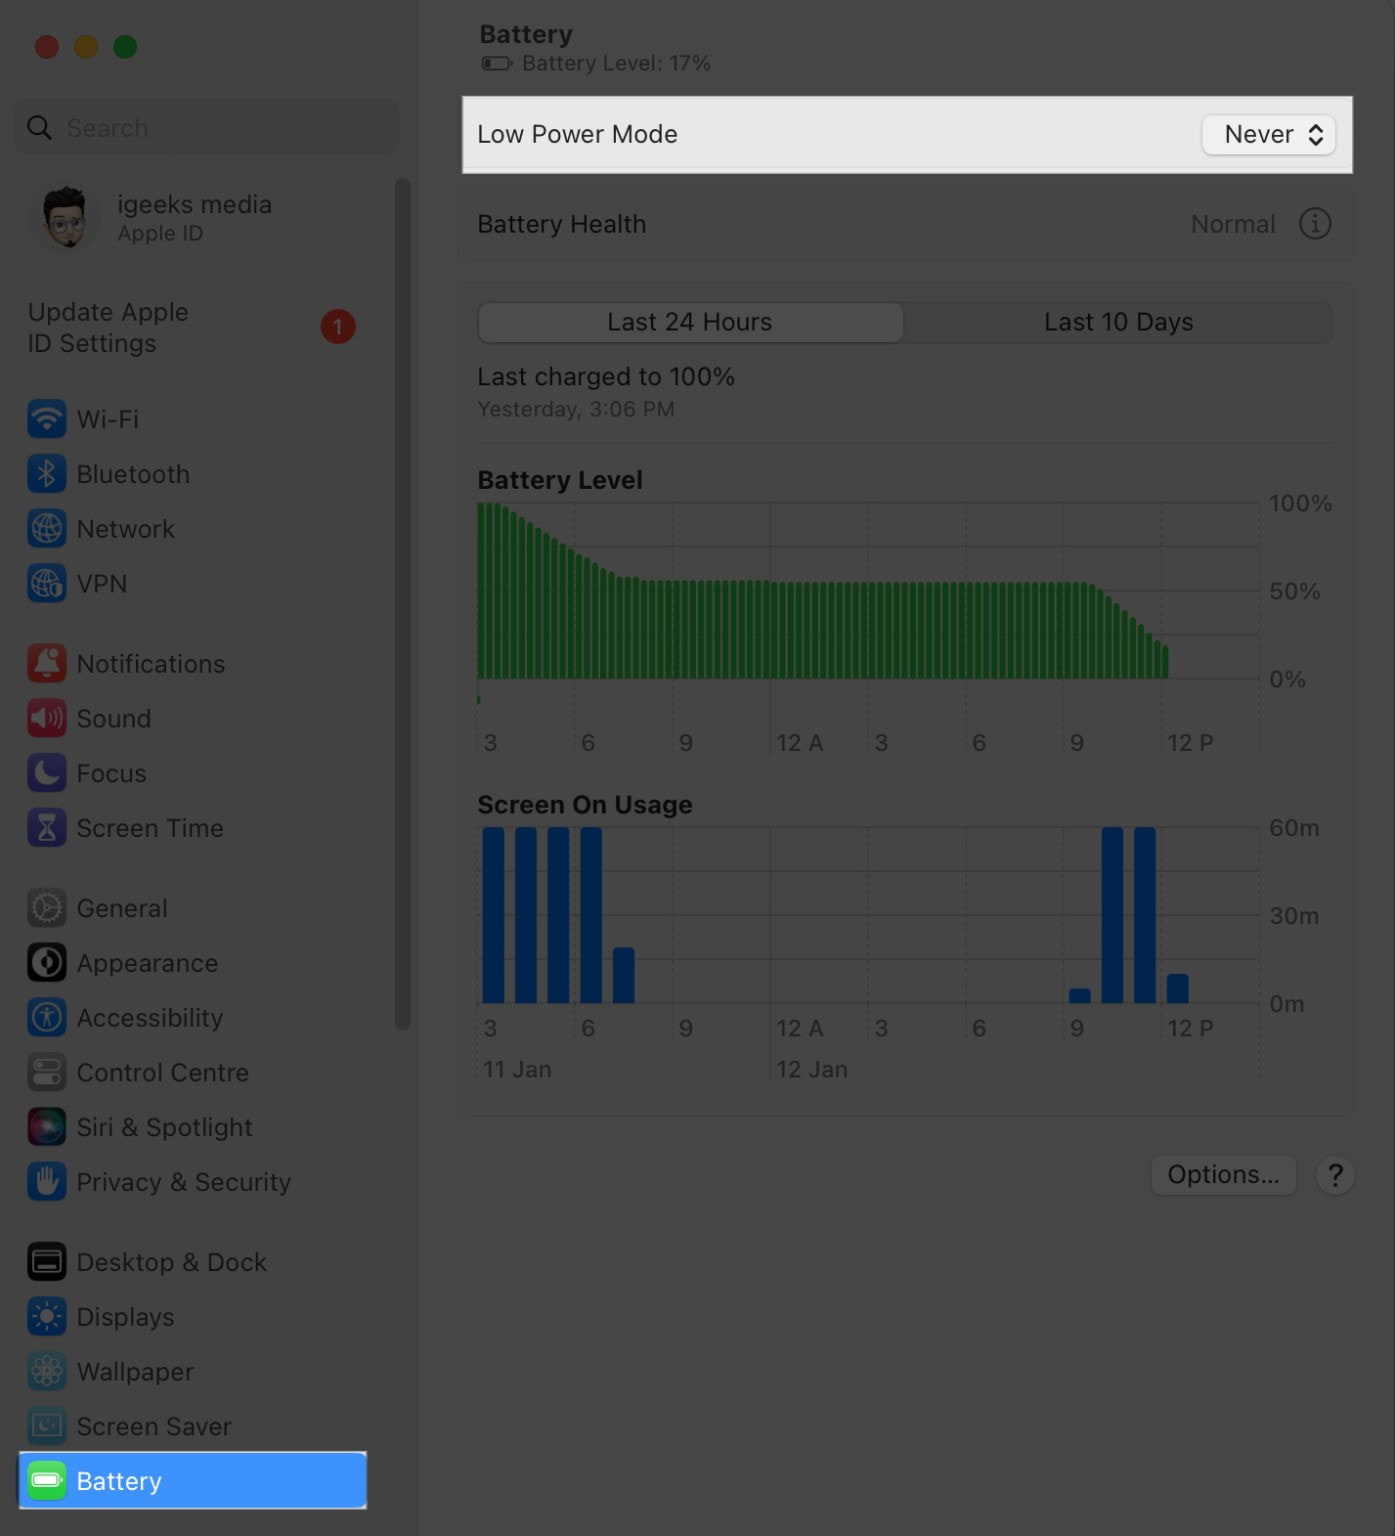Click the question mark help button
The width and height of the screenshot is (1395, 1536).
coord(1334,1175)
